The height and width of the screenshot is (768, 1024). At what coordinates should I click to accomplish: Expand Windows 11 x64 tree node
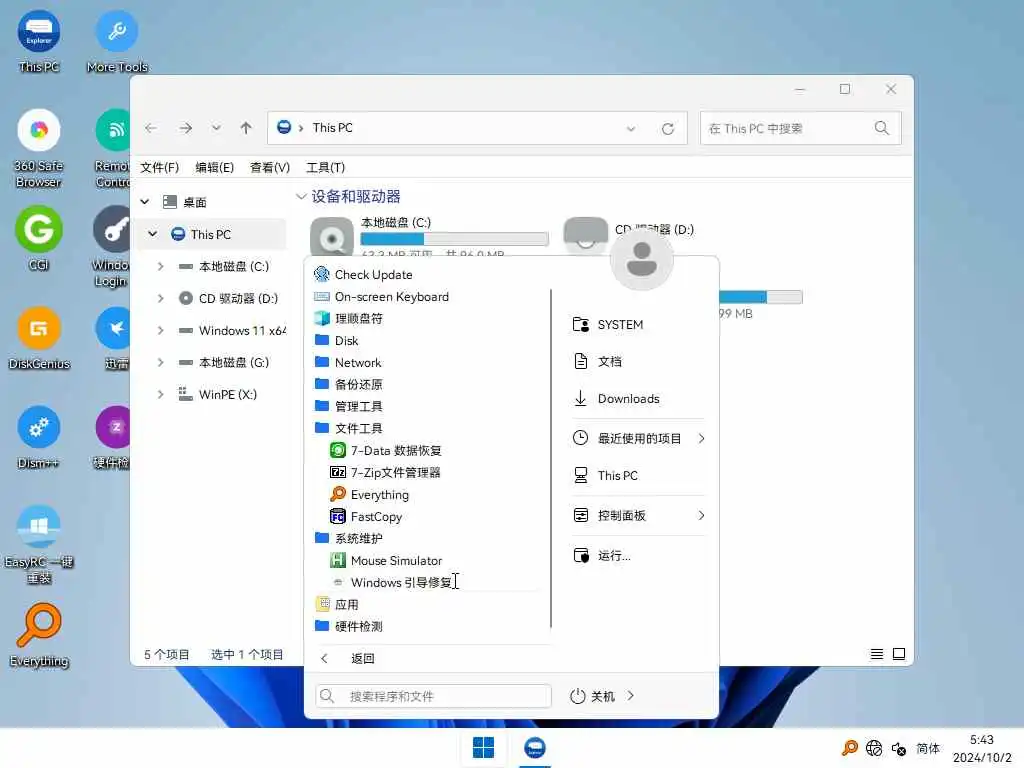click(161, 330)
